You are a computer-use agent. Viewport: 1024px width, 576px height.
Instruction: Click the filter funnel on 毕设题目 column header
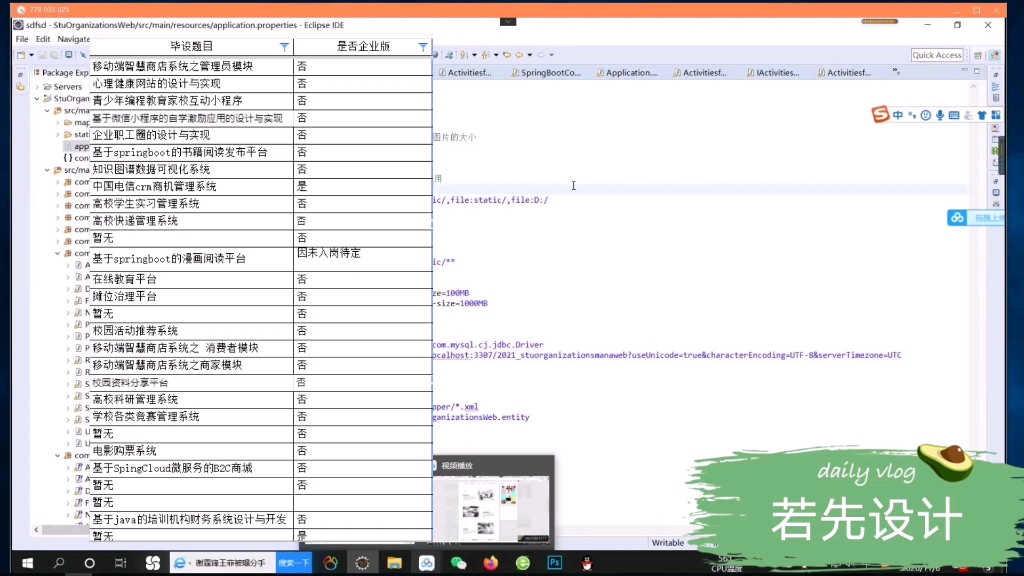284,46
